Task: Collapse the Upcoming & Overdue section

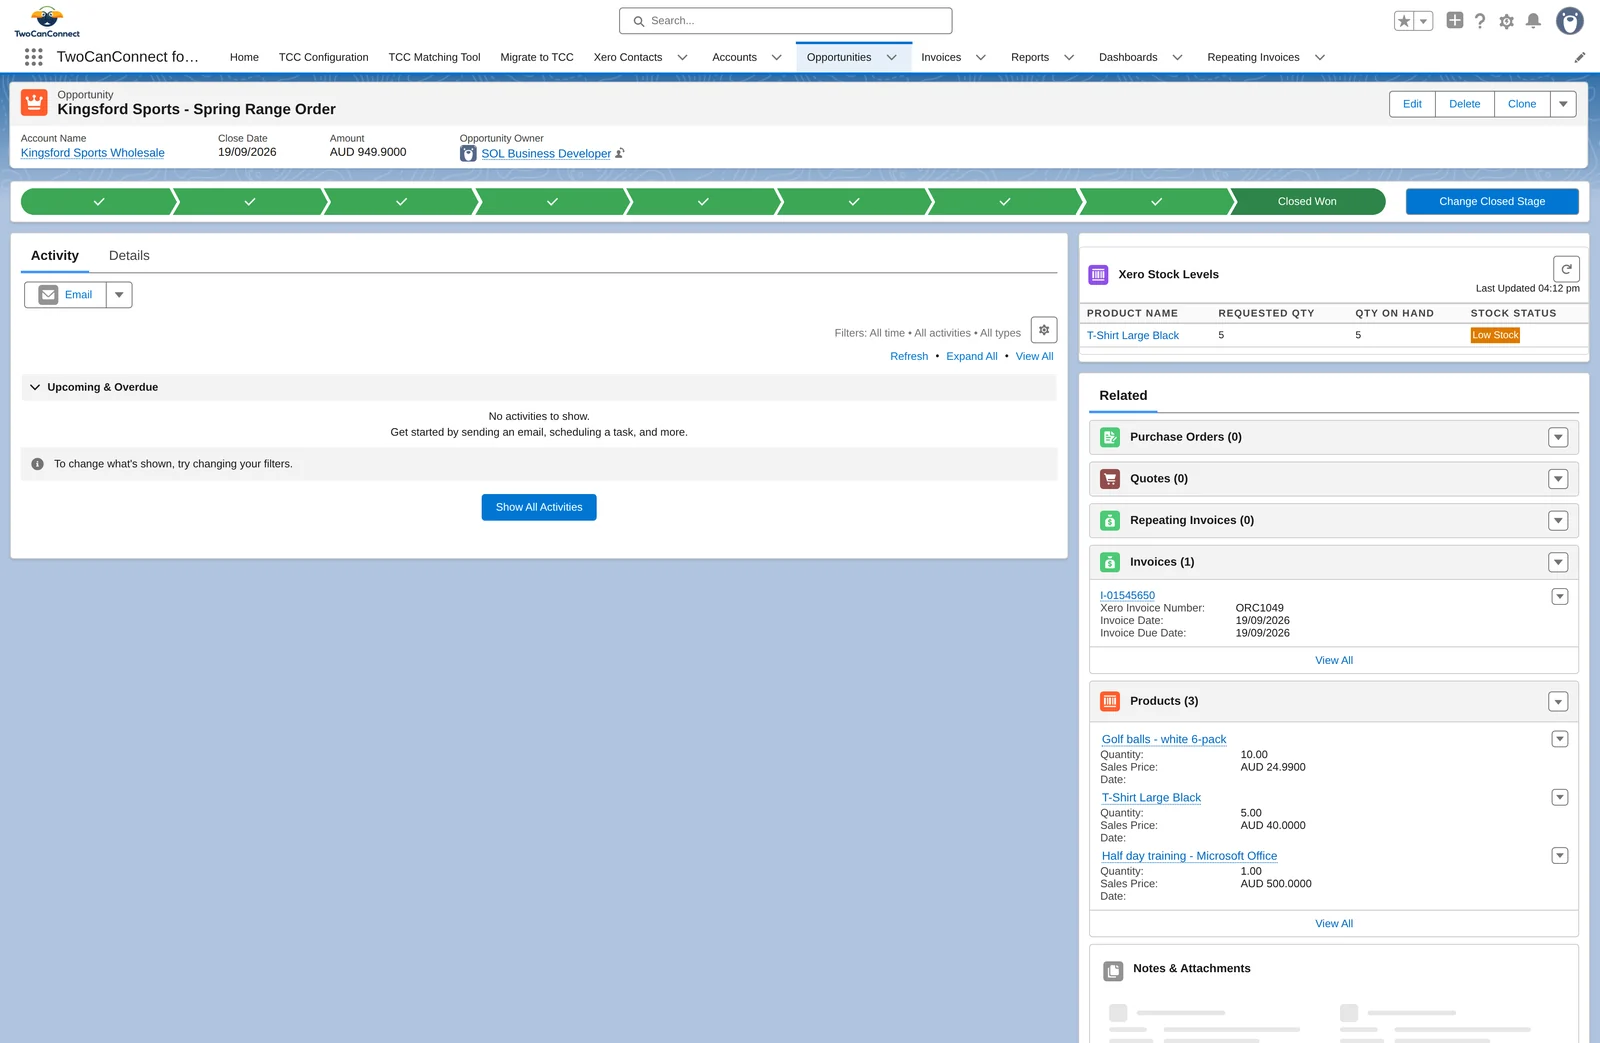Action: (35, 387)
